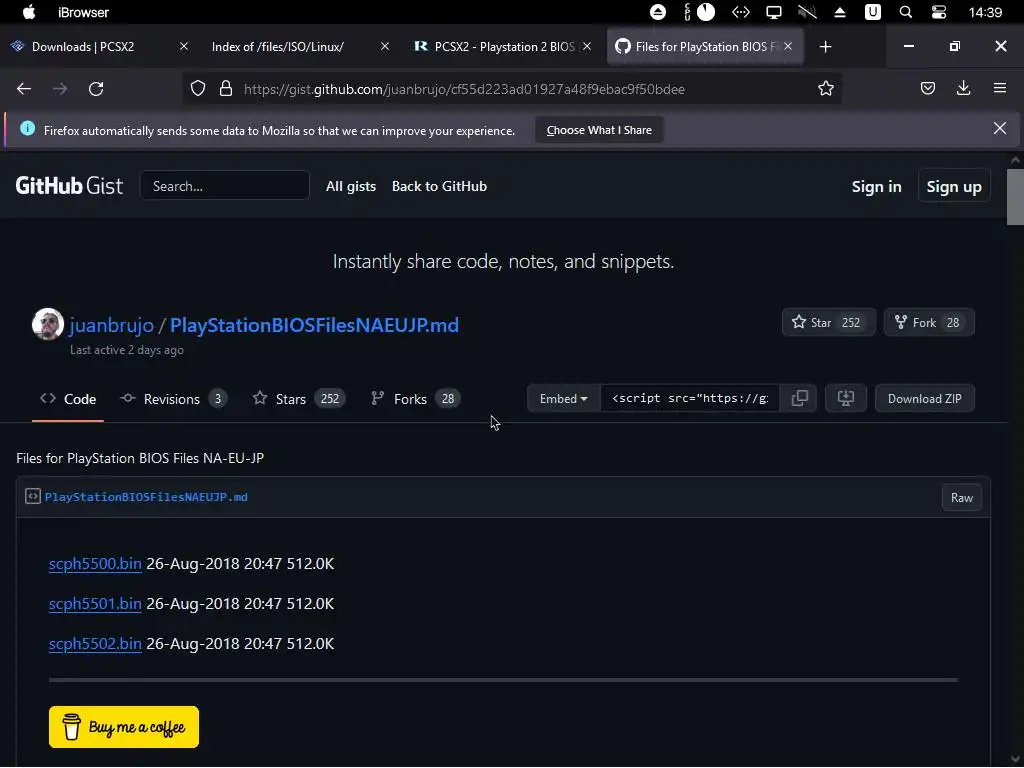Open the tracking protection shield icon

198,89
